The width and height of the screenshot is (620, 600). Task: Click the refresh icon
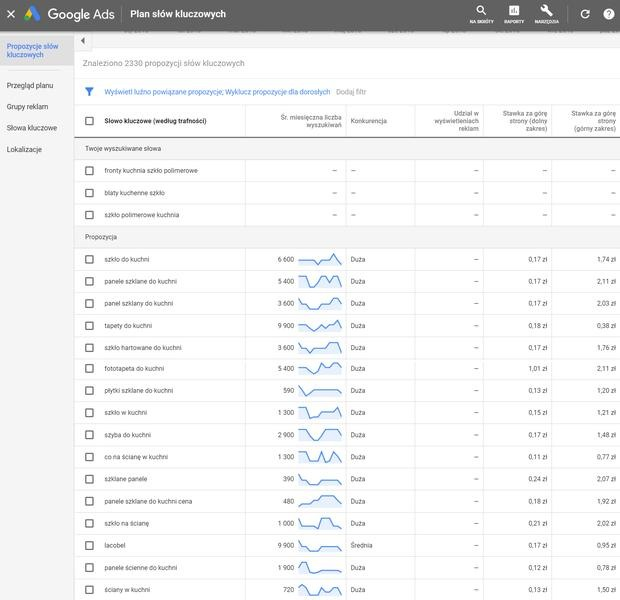(585, 14)
